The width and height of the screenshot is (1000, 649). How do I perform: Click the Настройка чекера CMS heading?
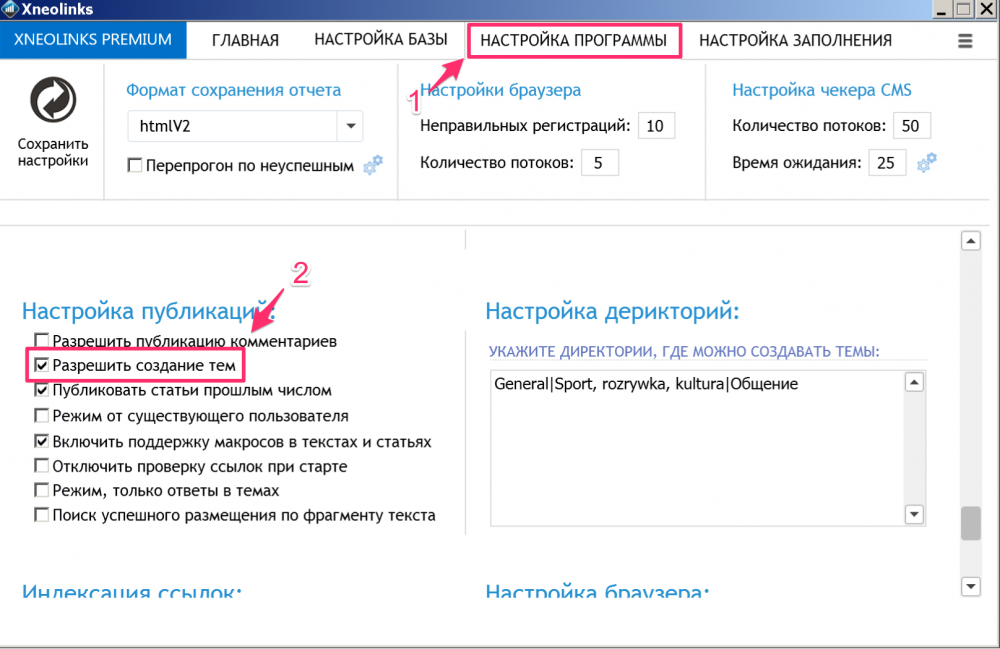821,90
